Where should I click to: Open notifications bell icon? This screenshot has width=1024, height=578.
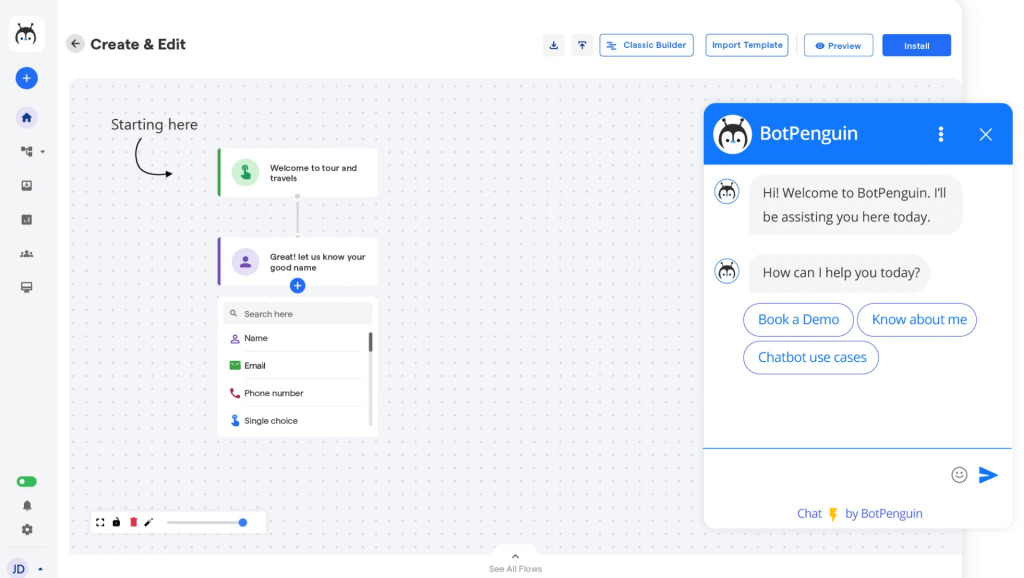coord(27,506)
